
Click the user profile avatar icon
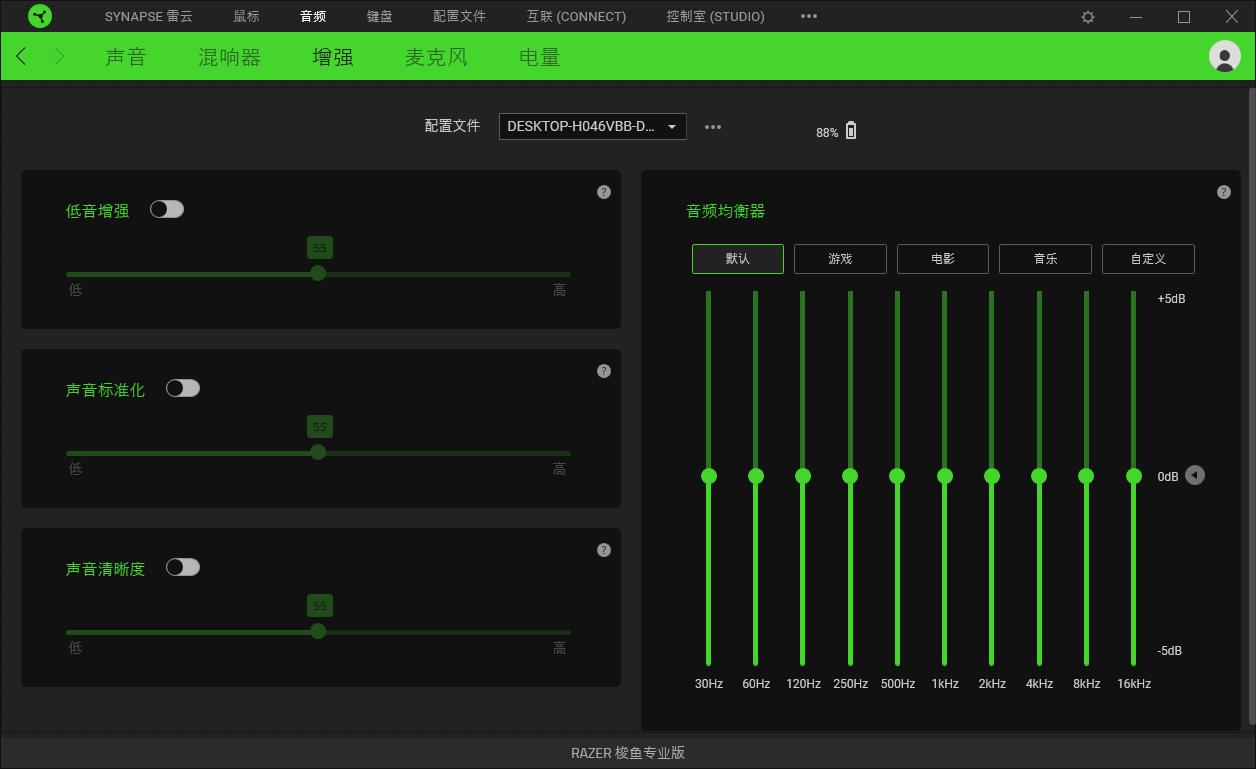pyautogui.click(x=1224, y=56)
